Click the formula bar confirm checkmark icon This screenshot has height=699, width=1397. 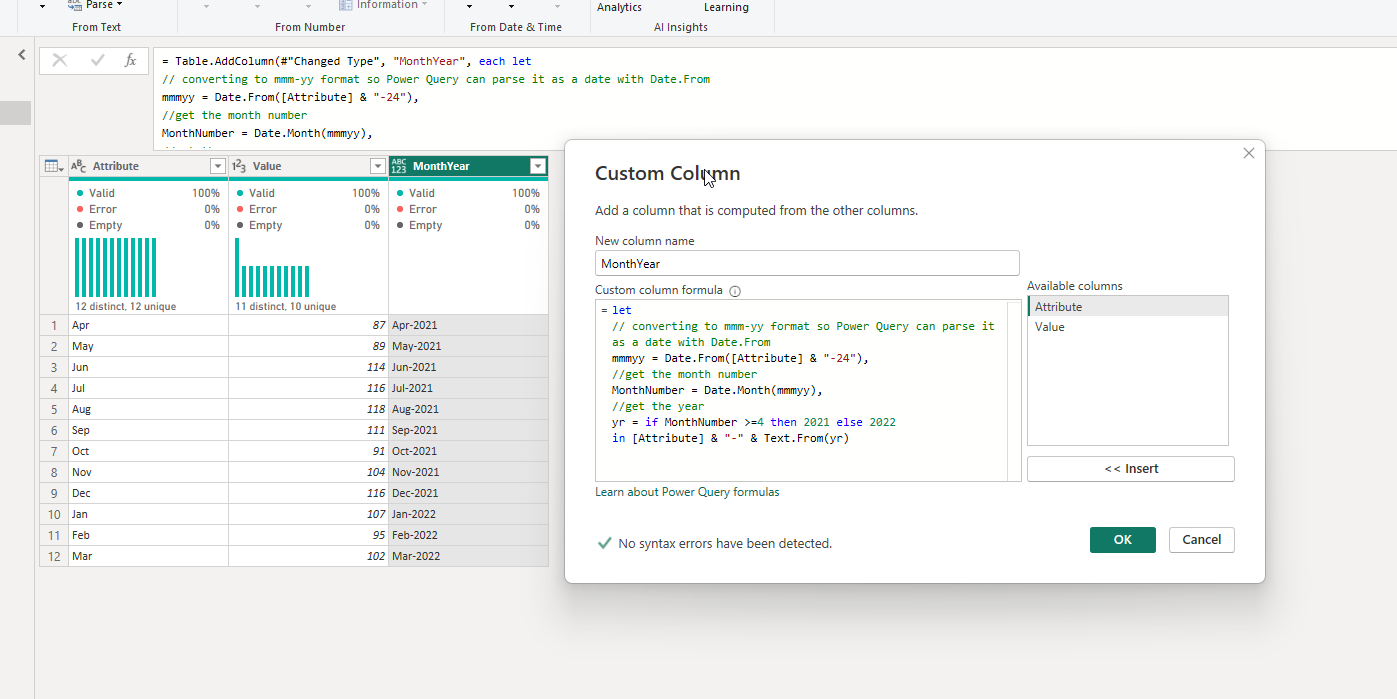[x=97, y=61]
